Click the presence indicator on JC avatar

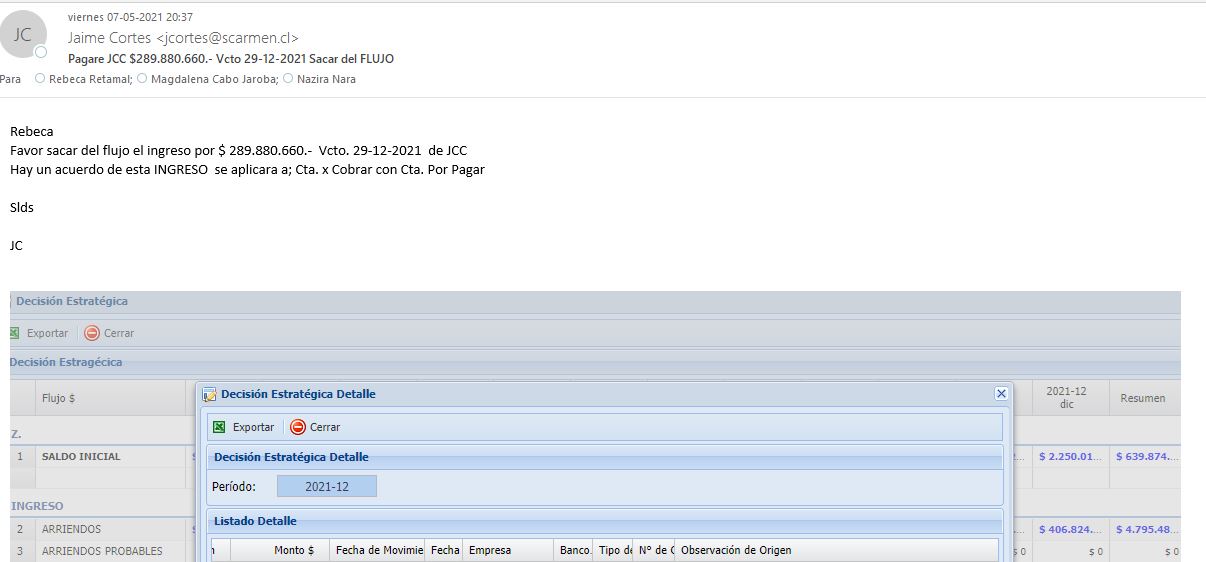tap(41, 52)
